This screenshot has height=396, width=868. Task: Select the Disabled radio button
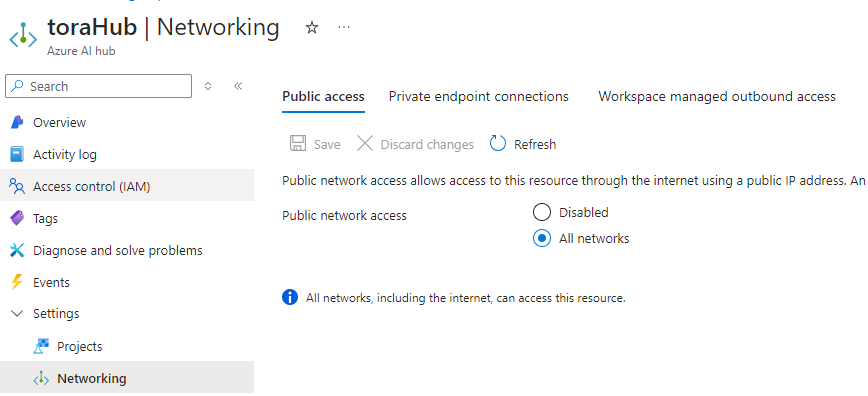click(541, 212)
